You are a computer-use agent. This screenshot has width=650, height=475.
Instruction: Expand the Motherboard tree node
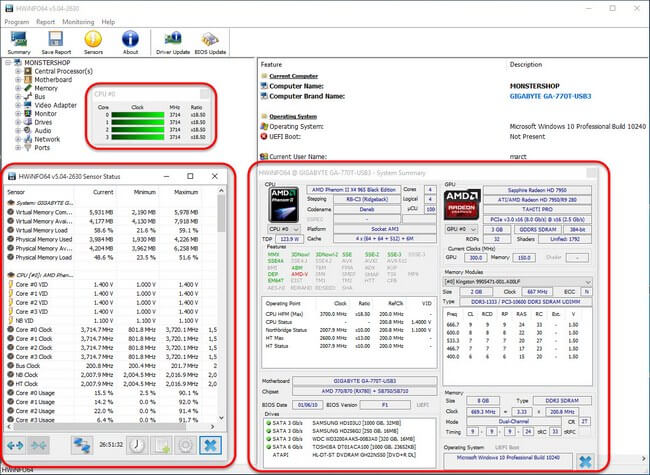[x=18, y=80]
